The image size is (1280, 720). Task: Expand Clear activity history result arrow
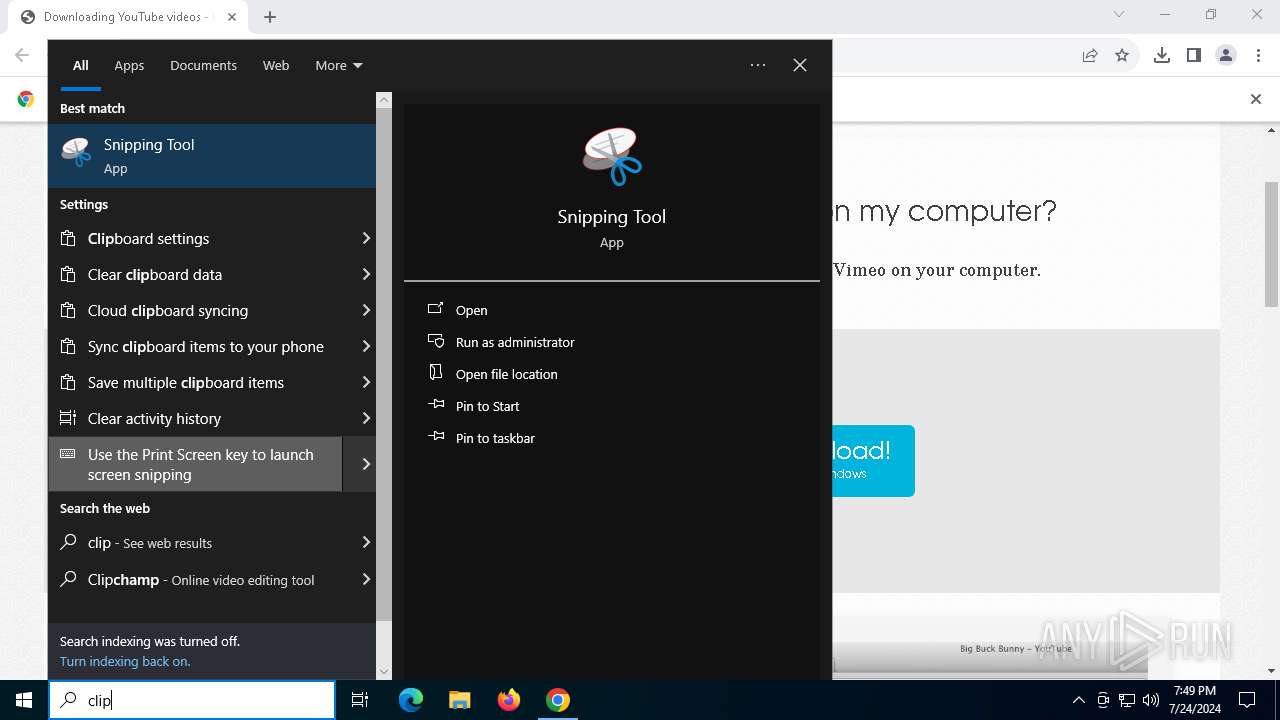click(366, 418)
